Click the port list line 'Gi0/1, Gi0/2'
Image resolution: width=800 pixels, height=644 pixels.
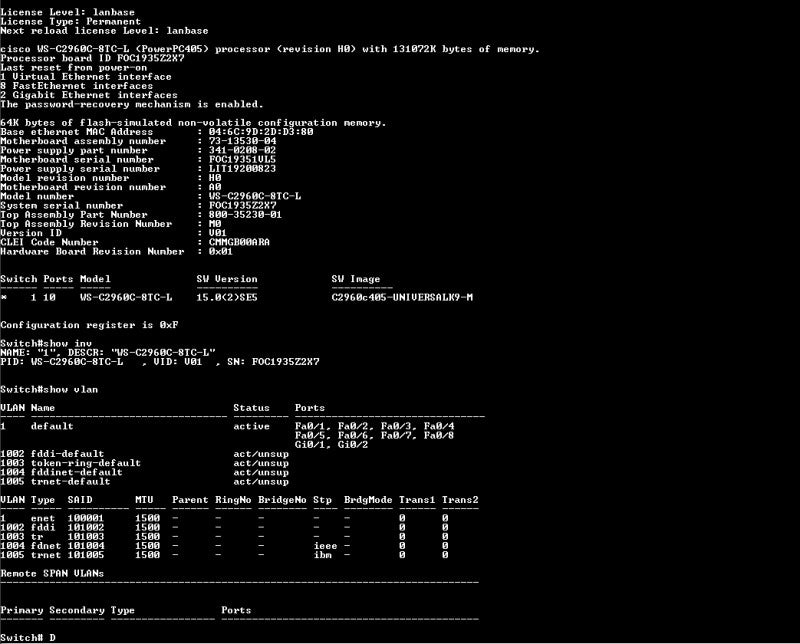(331, 444)
